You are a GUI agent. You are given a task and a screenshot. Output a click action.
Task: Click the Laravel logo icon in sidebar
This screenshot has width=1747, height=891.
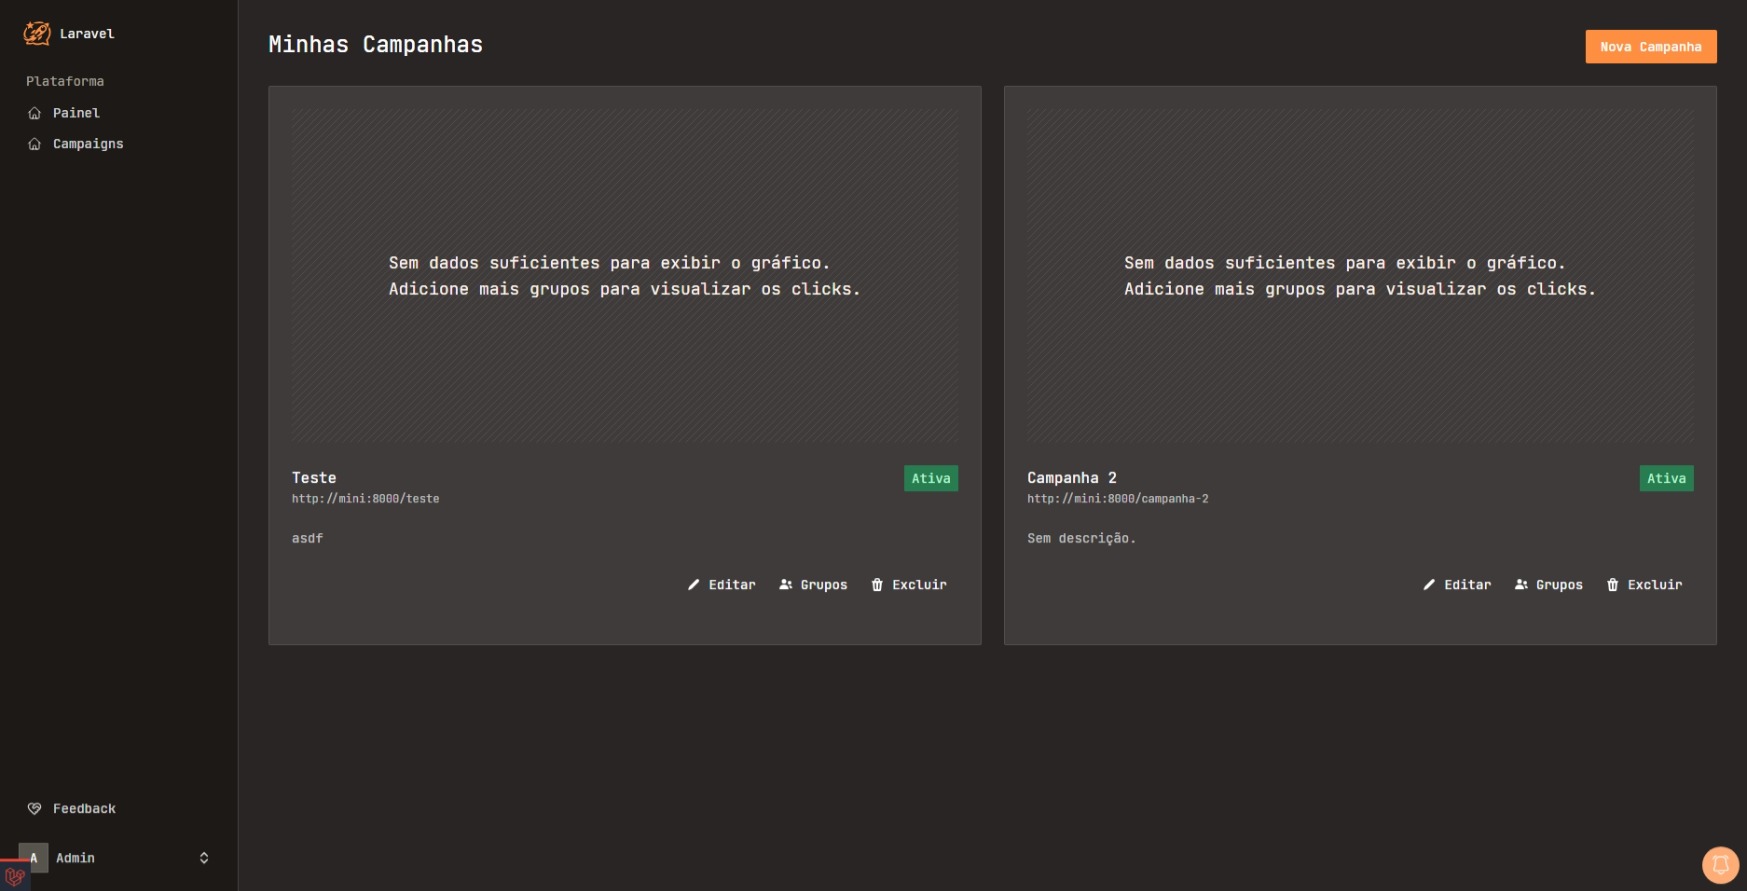[x=37, y=33]
